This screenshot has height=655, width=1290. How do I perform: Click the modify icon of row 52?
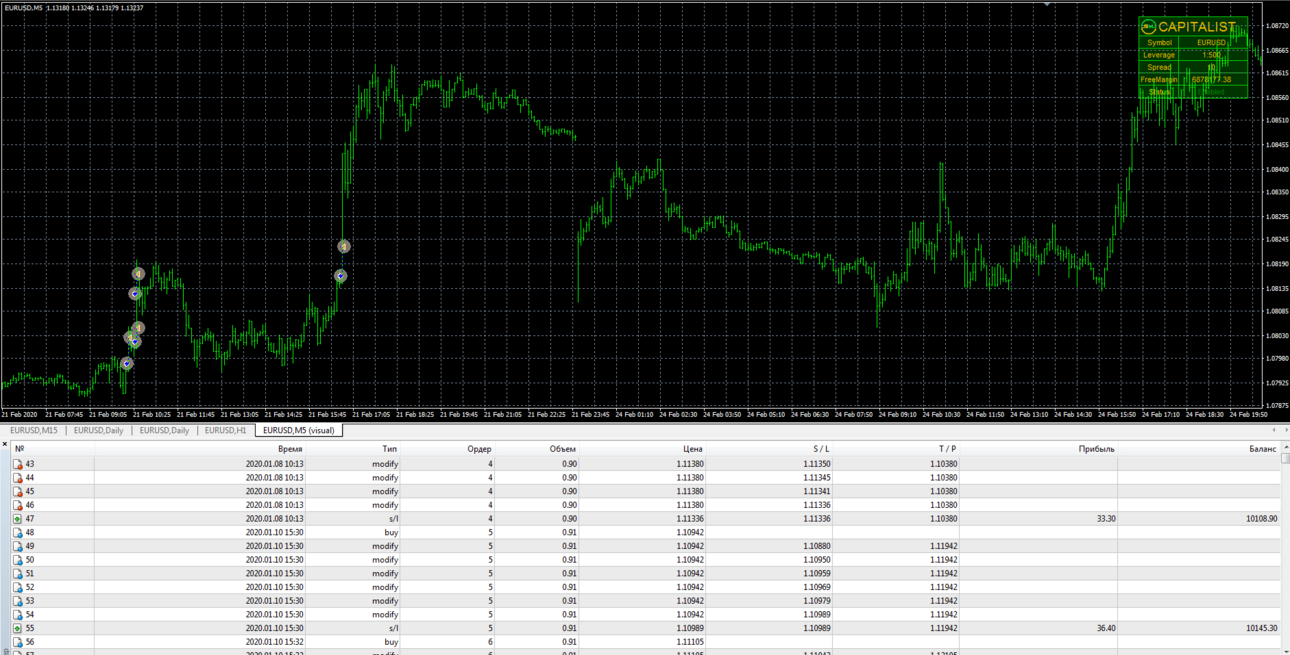click(18, 587)
